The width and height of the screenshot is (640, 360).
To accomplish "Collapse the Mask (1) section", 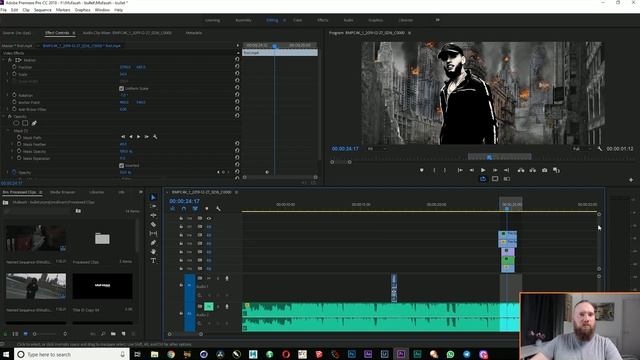I will coord(8,131).
